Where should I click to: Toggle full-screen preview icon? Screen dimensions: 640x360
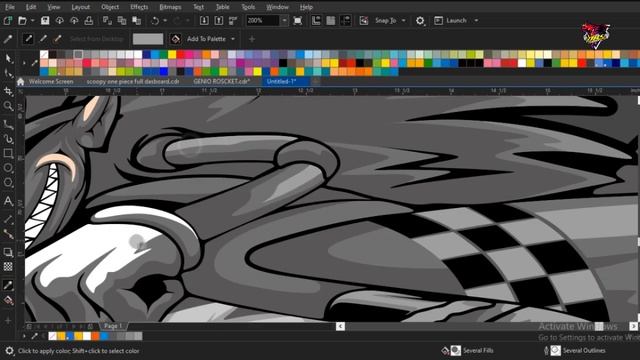pos(298,20)
